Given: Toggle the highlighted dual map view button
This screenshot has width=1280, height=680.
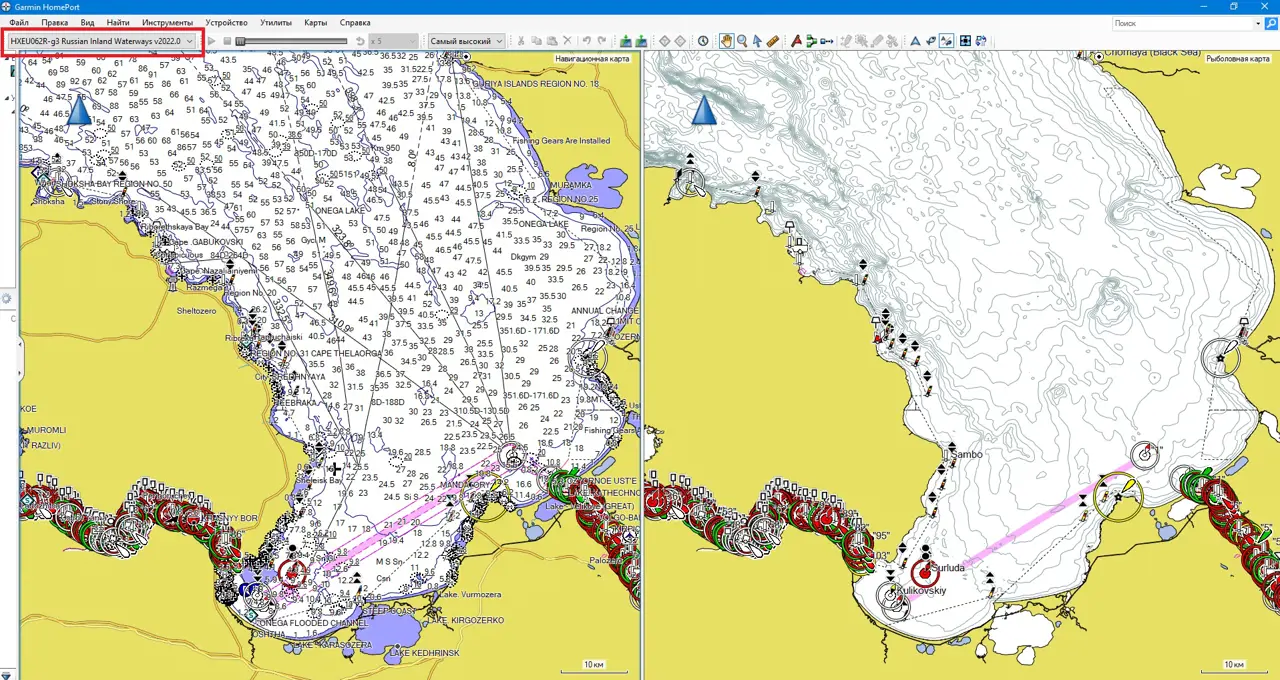Looking at the screenshot, I should (947, 41).
